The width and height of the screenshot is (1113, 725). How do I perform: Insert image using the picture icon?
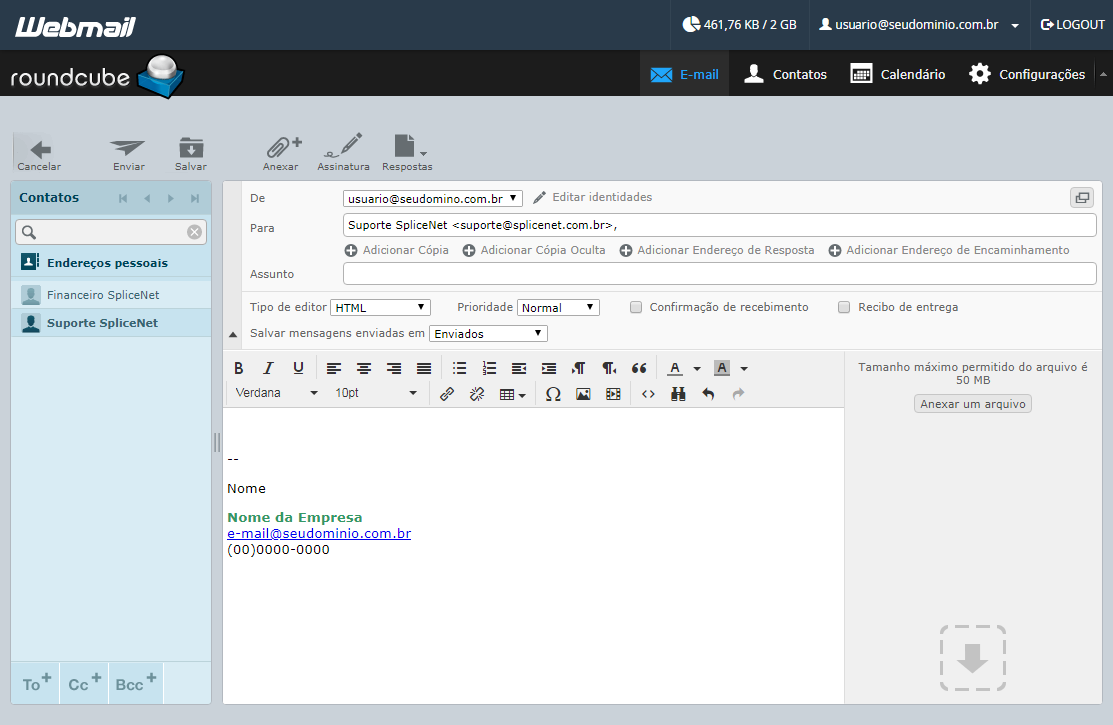tap(583, 394)
